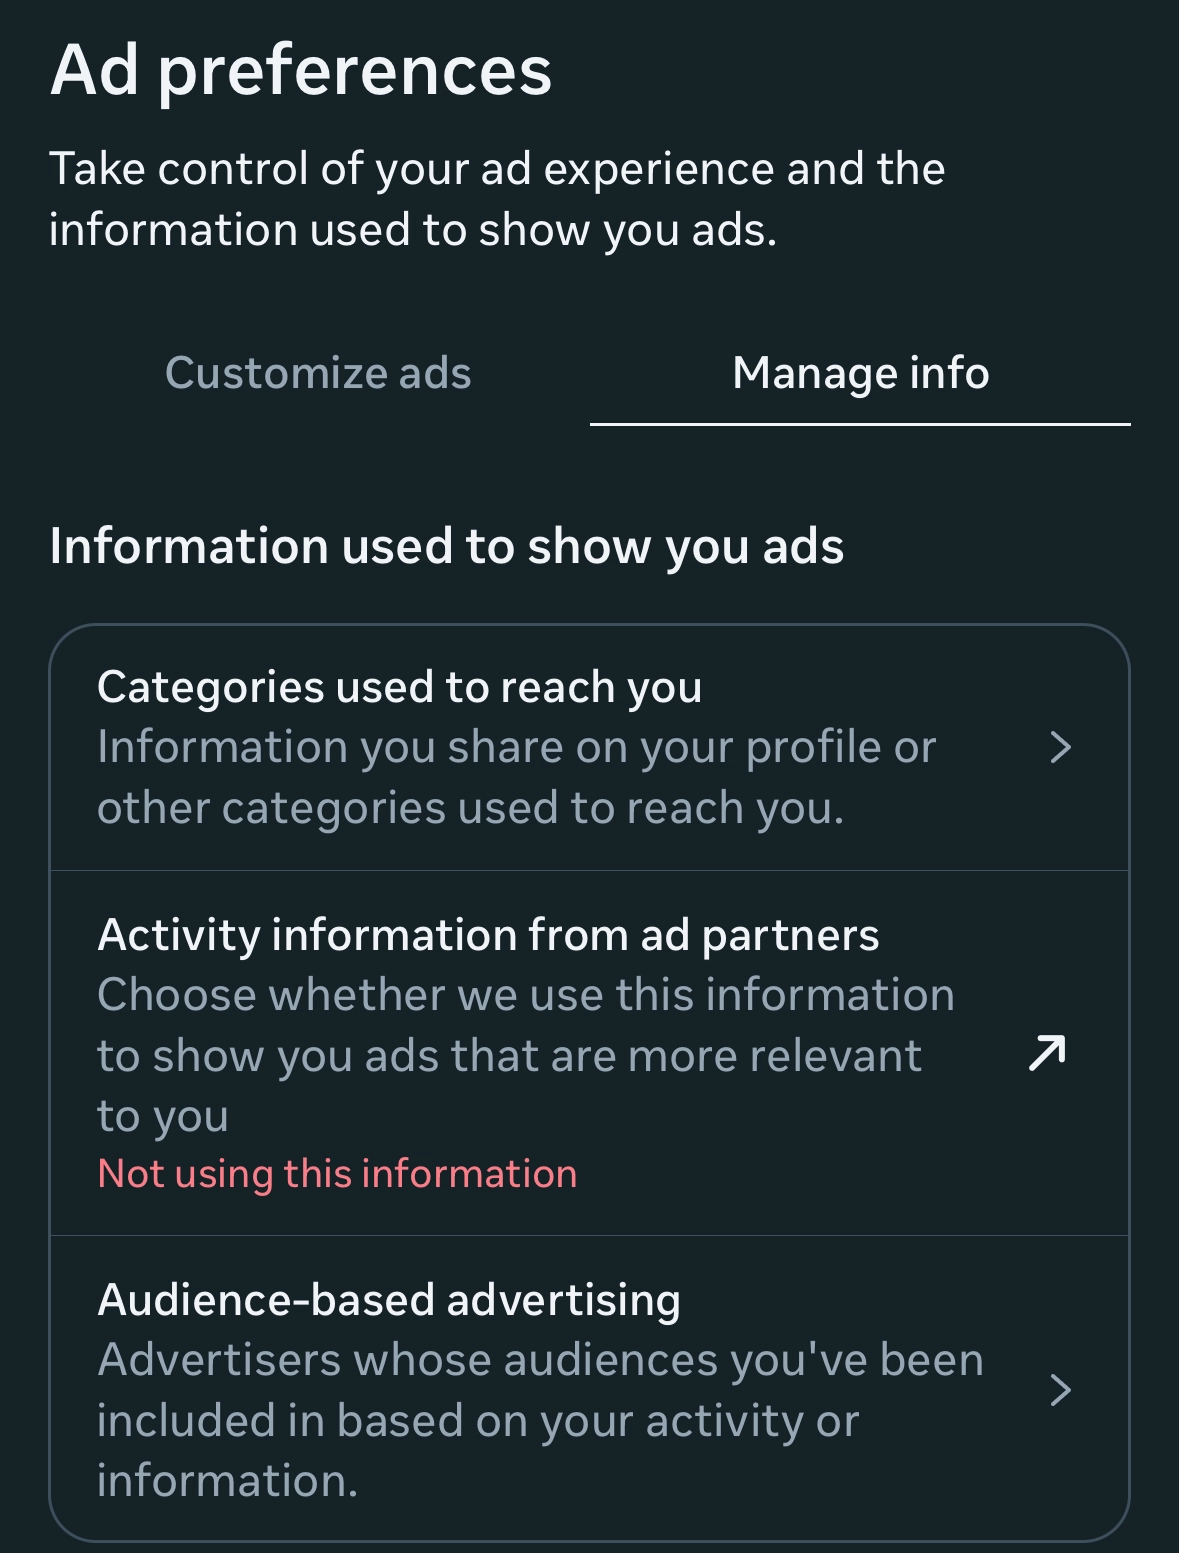The image size is (1179, 1553).
Task: Open Activity information from ad partners title
Action: (488, 935)
